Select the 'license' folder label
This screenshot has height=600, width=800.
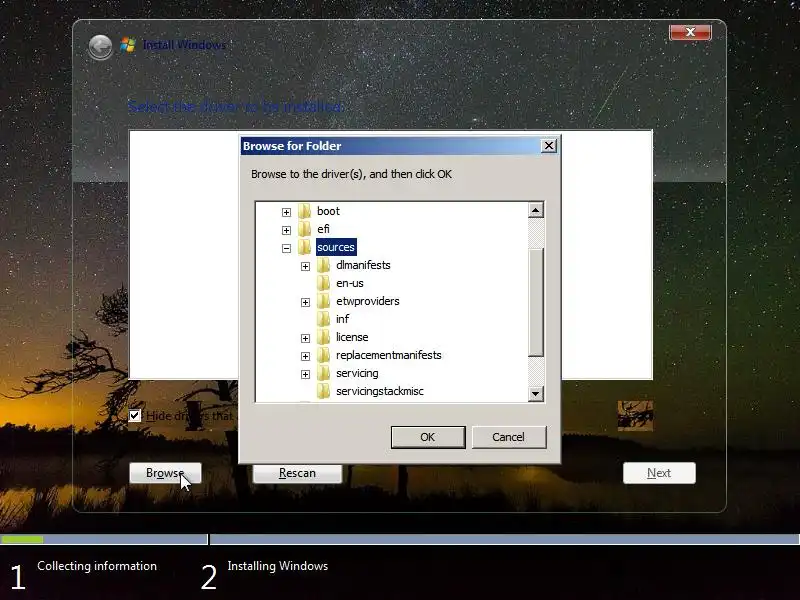coord(352,337)
